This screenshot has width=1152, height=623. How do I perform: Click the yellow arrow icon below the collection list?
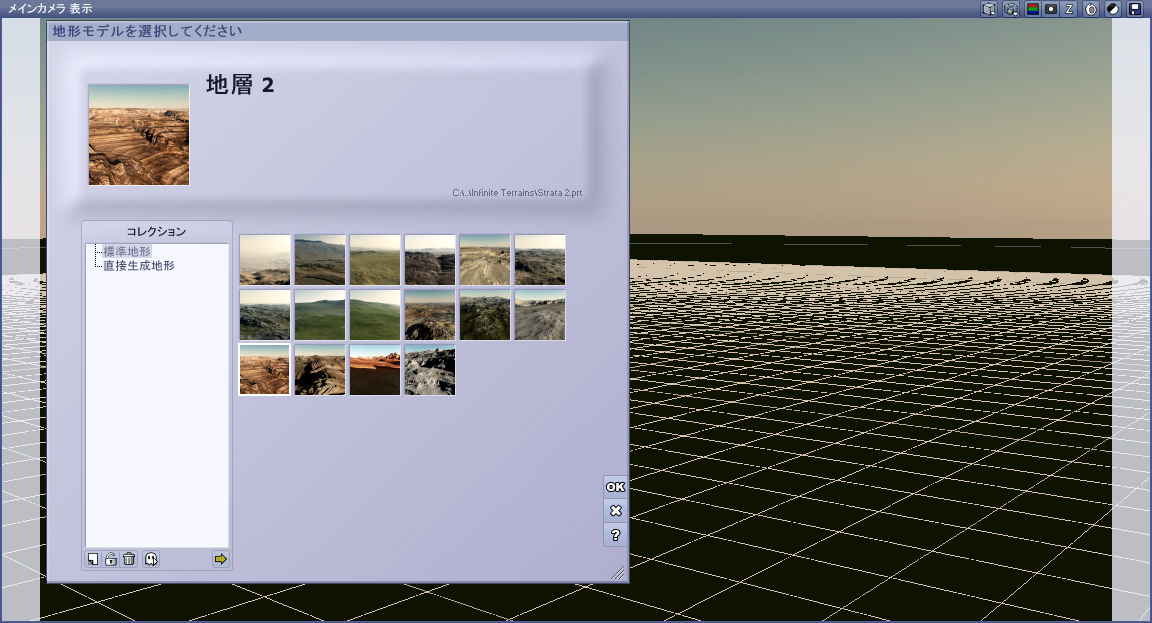click(220, 559)
